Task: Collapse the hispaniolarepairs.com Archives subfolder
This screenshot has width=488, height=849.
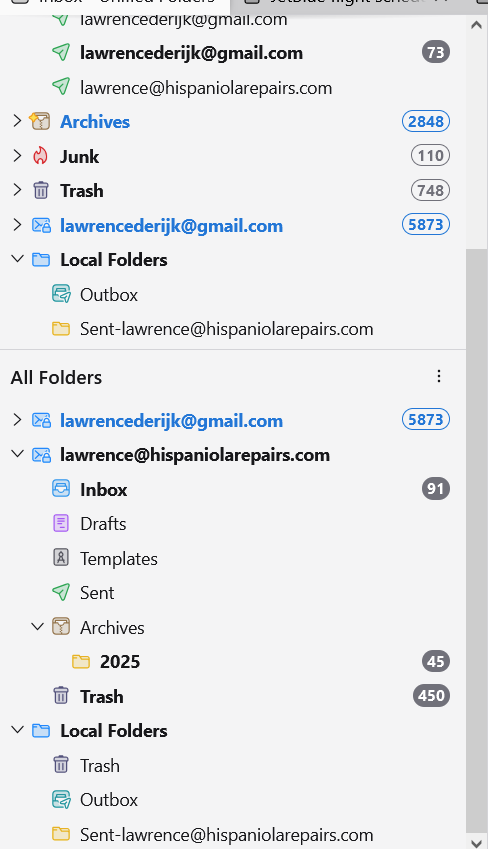Action: pyautogui.click(x=37, y=627)
